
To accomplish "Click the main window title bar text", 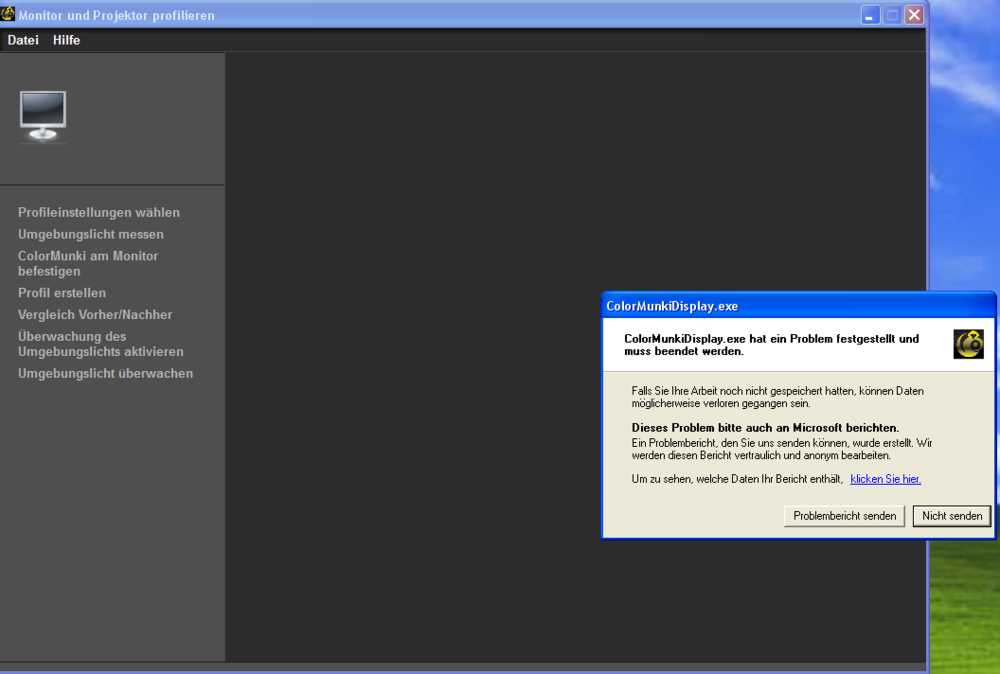I will (116, 16).
